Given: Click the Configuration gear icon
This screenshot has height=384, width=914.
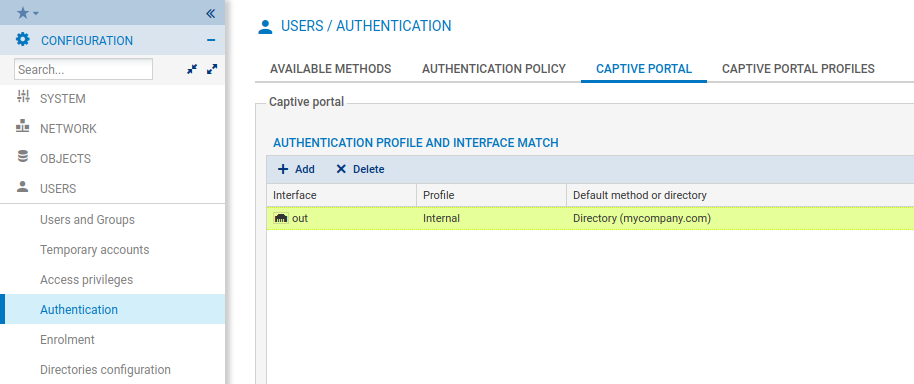Looking at the screenshot, I should click(x=22, y=40).
